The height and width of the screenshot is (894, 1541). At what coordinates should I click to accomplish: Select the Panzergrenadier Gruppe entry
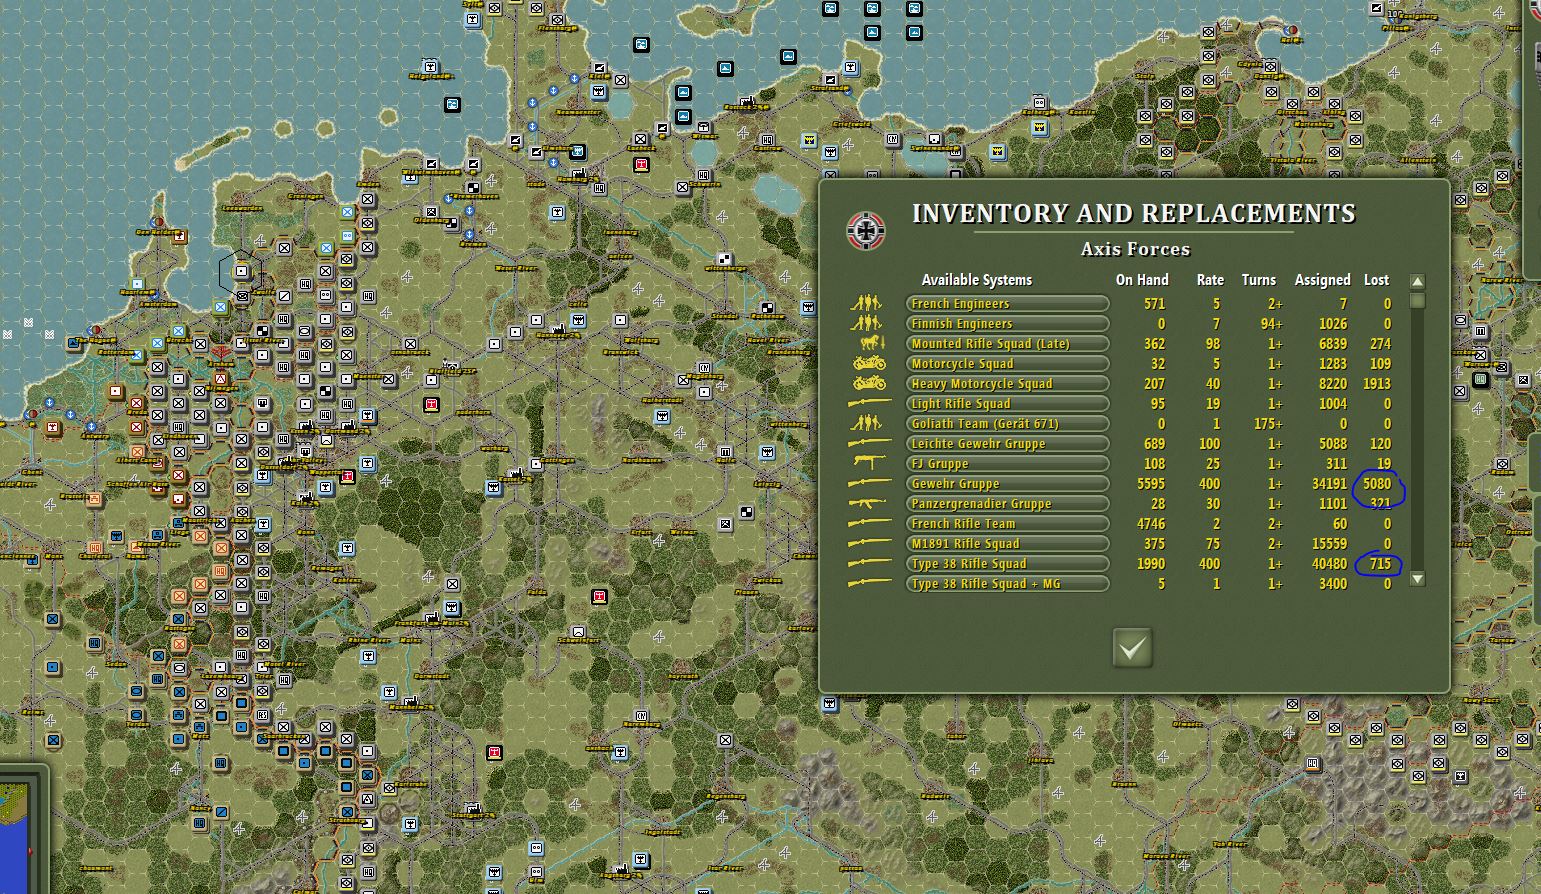[x=1006, y=503]
